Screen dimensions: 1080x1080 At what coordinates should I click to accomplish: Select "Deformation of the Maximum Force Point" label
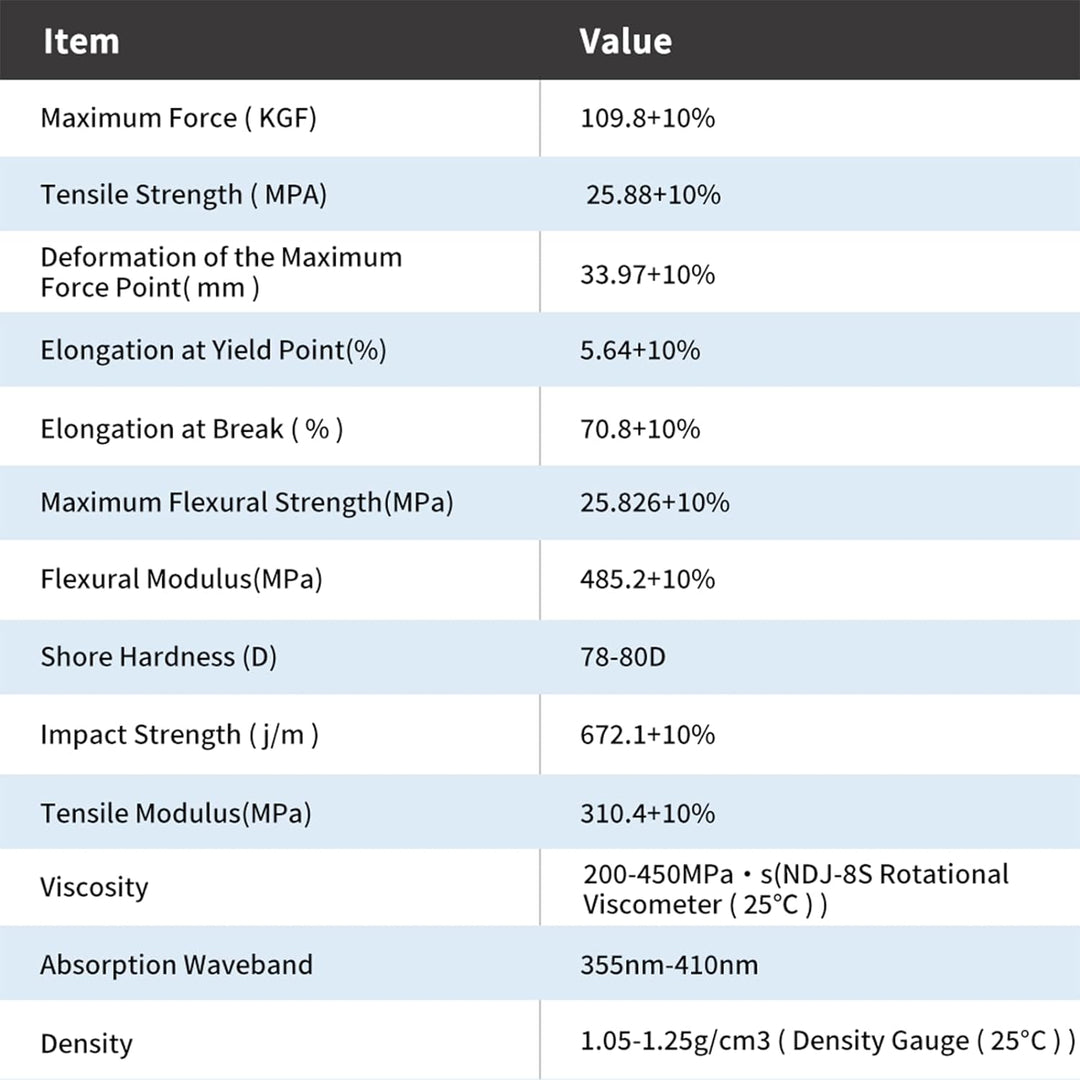[221, 272]
